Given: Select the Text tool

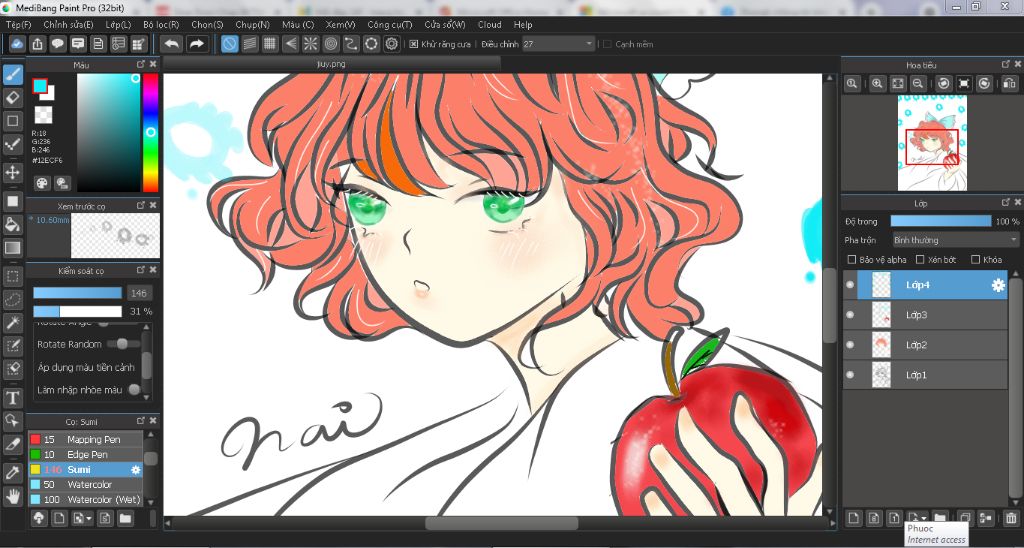Looking at the screenshot, I should [12, 397].
